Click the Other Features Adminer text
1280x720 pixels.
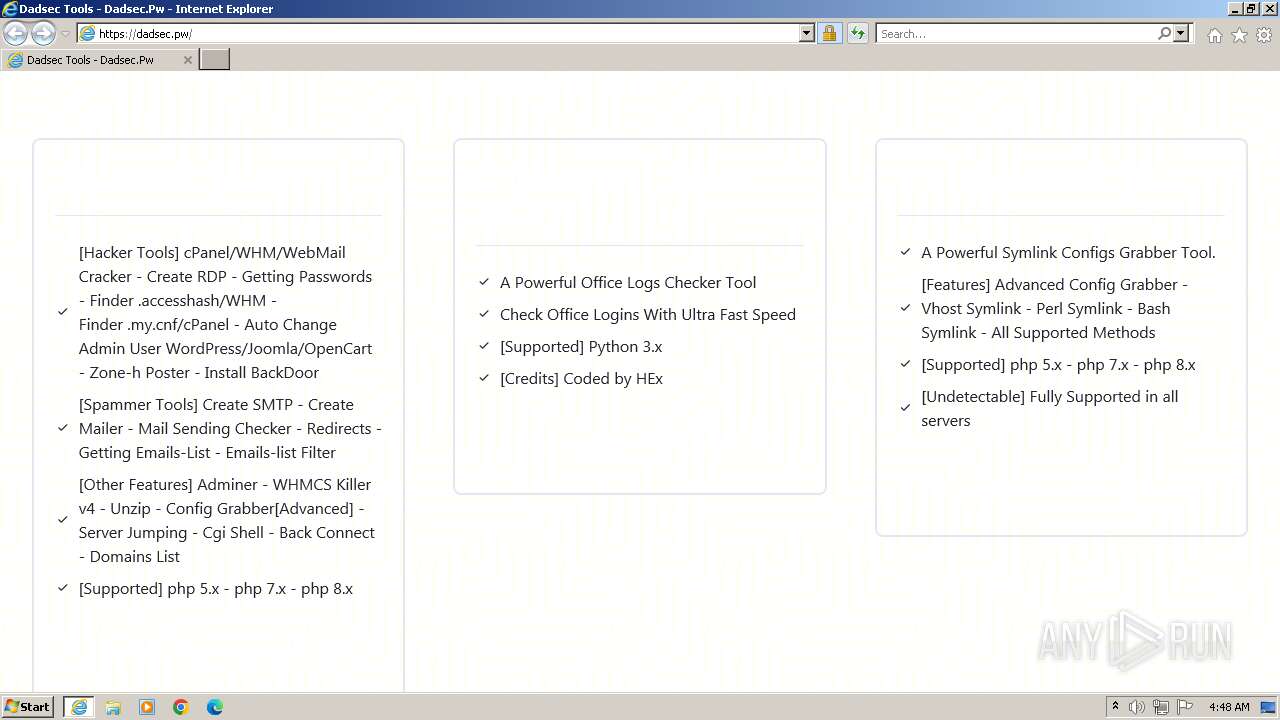click(227, 520)
